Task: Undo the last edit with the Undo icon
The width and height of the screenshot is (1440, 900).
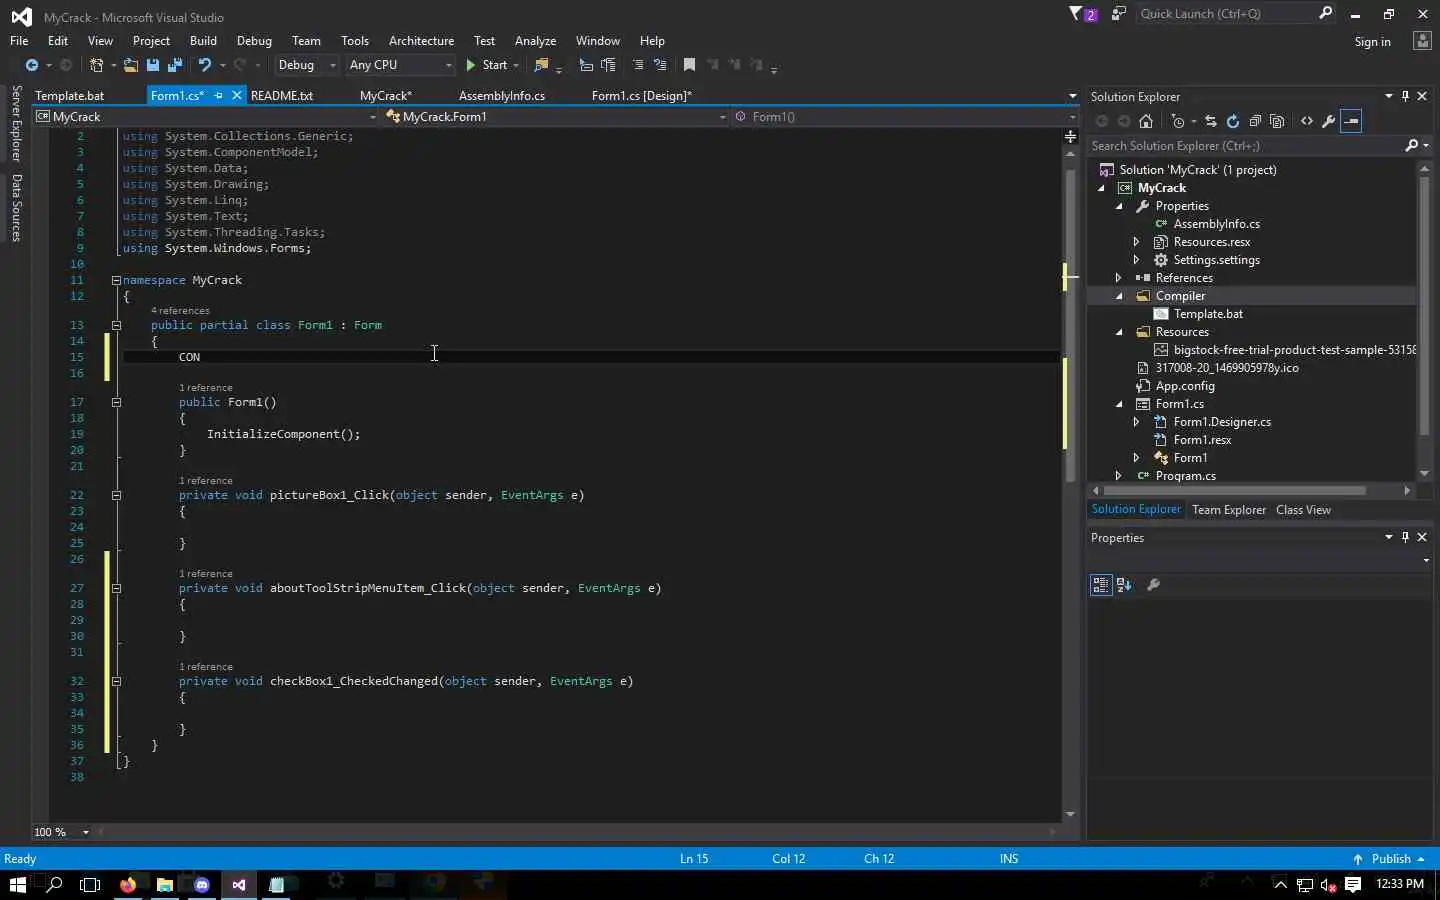Action: click(x=204, y=65)
